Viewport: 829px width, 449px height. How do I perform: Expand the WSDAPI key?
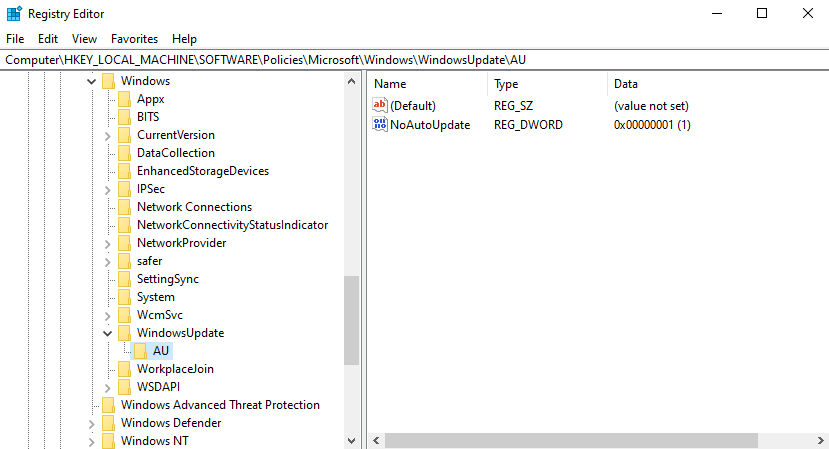107,388
